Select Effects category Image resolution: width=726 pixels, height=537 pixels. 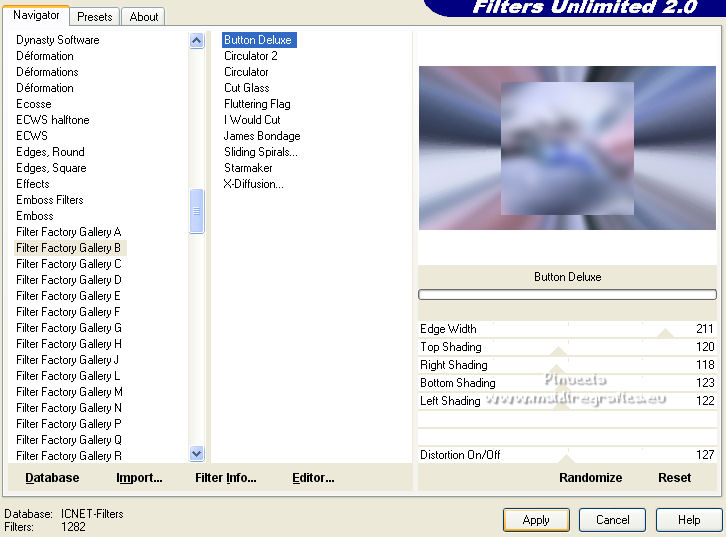33,184
